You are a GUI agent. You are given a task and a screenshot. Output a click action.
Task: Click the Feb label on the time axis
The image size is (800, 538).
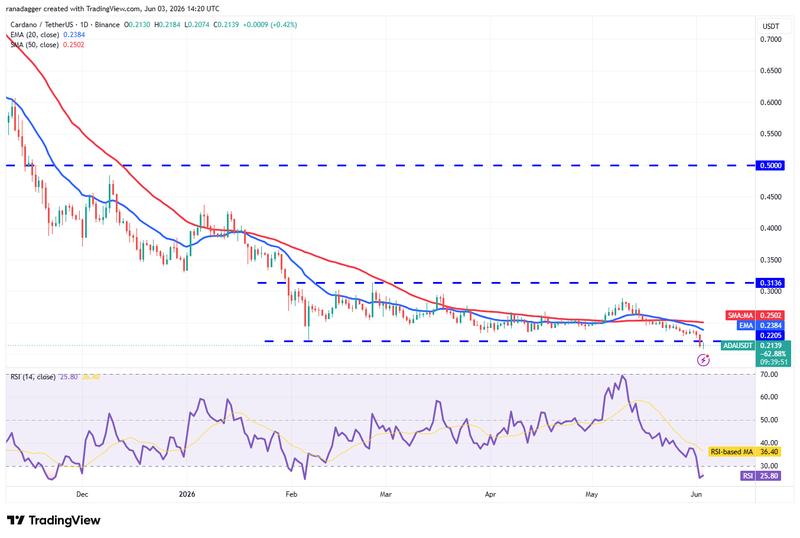click(291, 494)
